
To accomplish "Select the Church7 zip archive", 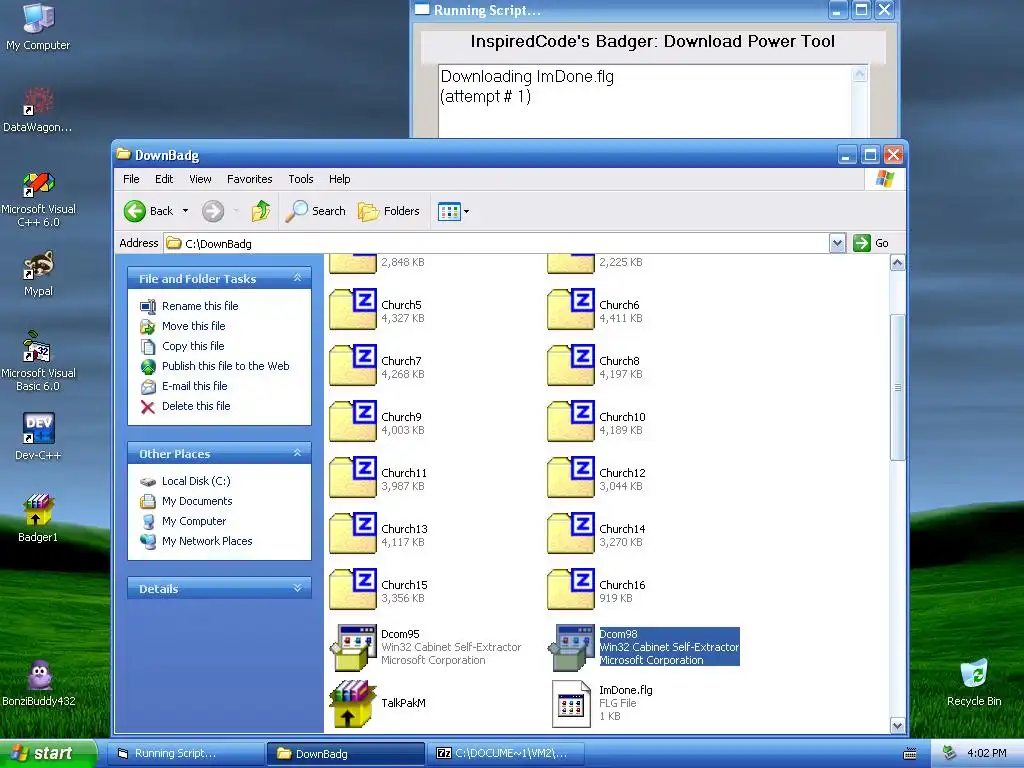I will tap(353, 366).
